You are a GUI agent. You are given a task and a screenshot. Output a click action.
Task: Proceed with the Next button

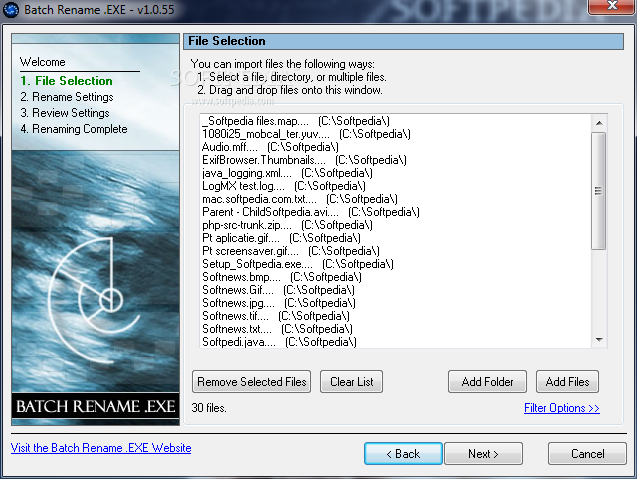[483, 453]
